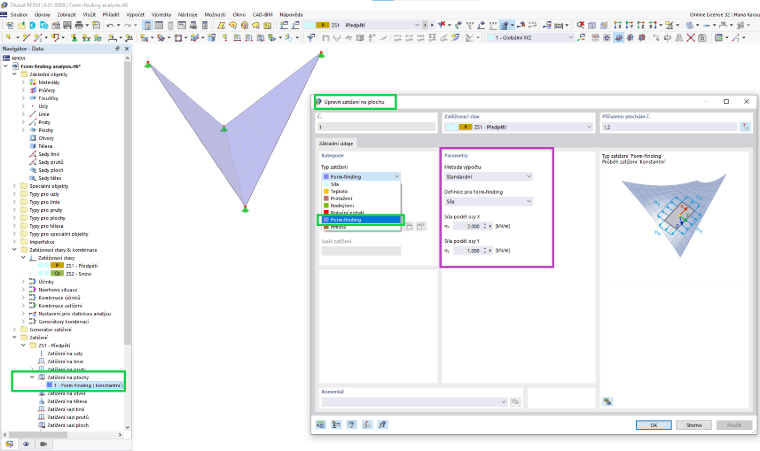Screen dimensions: 760x451
Task: Click the previous load case arrow
Action: 425,25
